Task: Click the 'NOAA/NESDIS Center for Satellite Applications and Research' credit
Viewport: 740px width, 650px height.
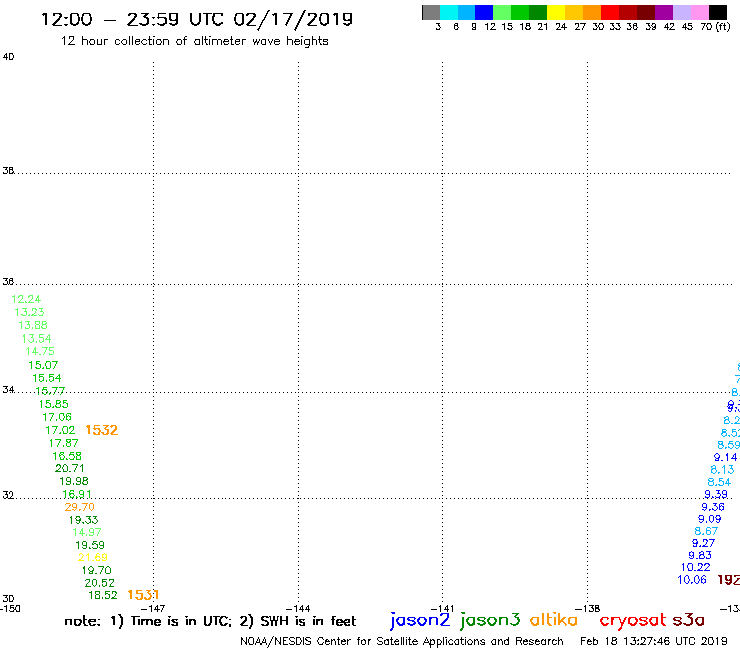Action: [402, 641]
